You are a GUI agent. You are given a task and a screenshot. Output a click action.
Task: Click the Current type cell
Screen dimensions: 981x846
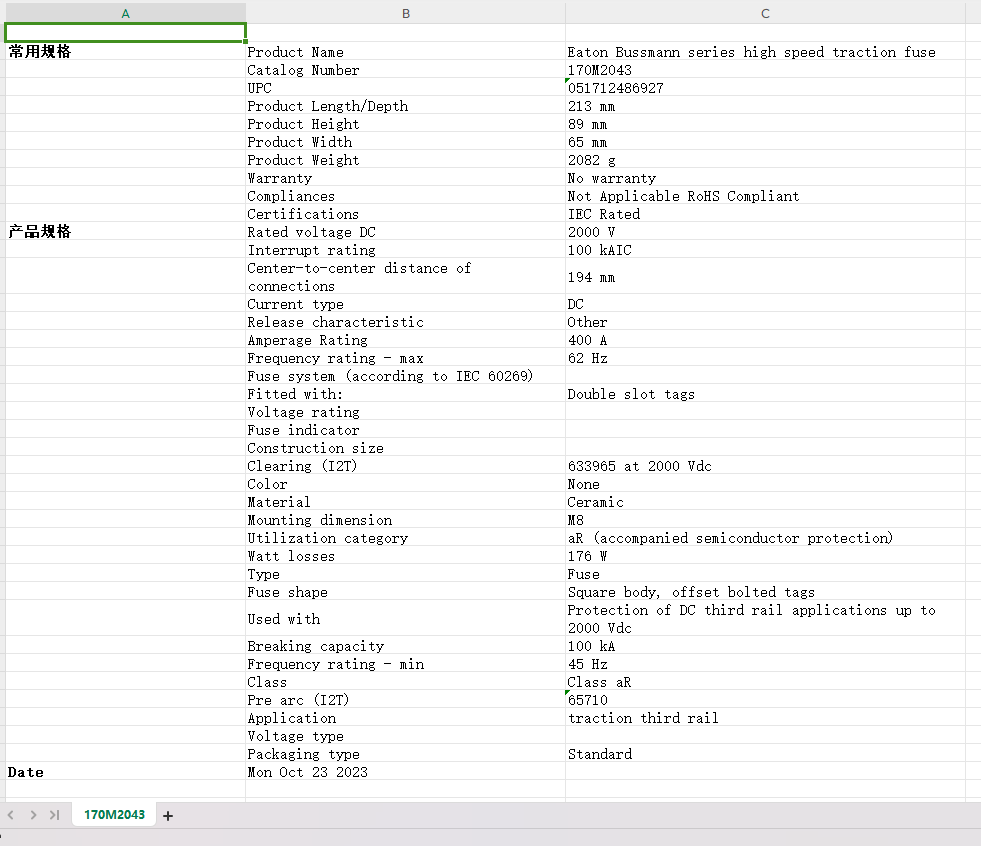click(405, 303)
